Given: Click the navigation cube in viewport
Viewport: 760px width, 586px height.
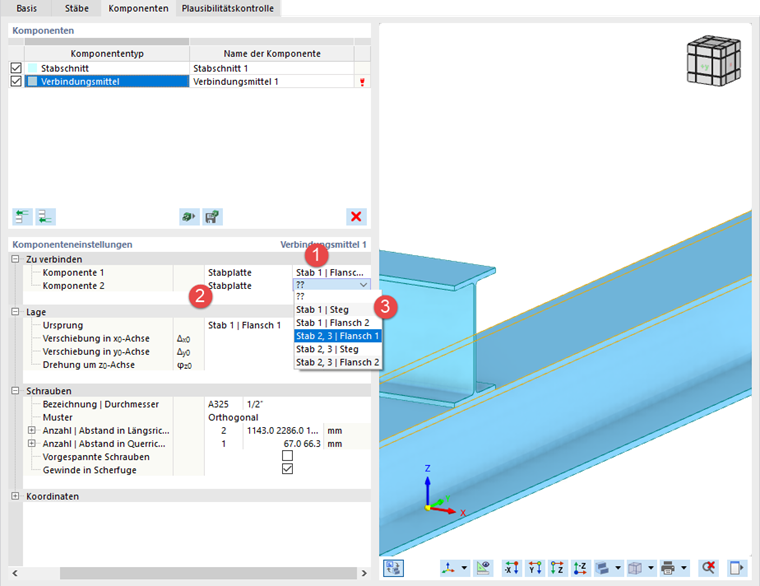Looking at the screenshot, I should coord(714,61).
